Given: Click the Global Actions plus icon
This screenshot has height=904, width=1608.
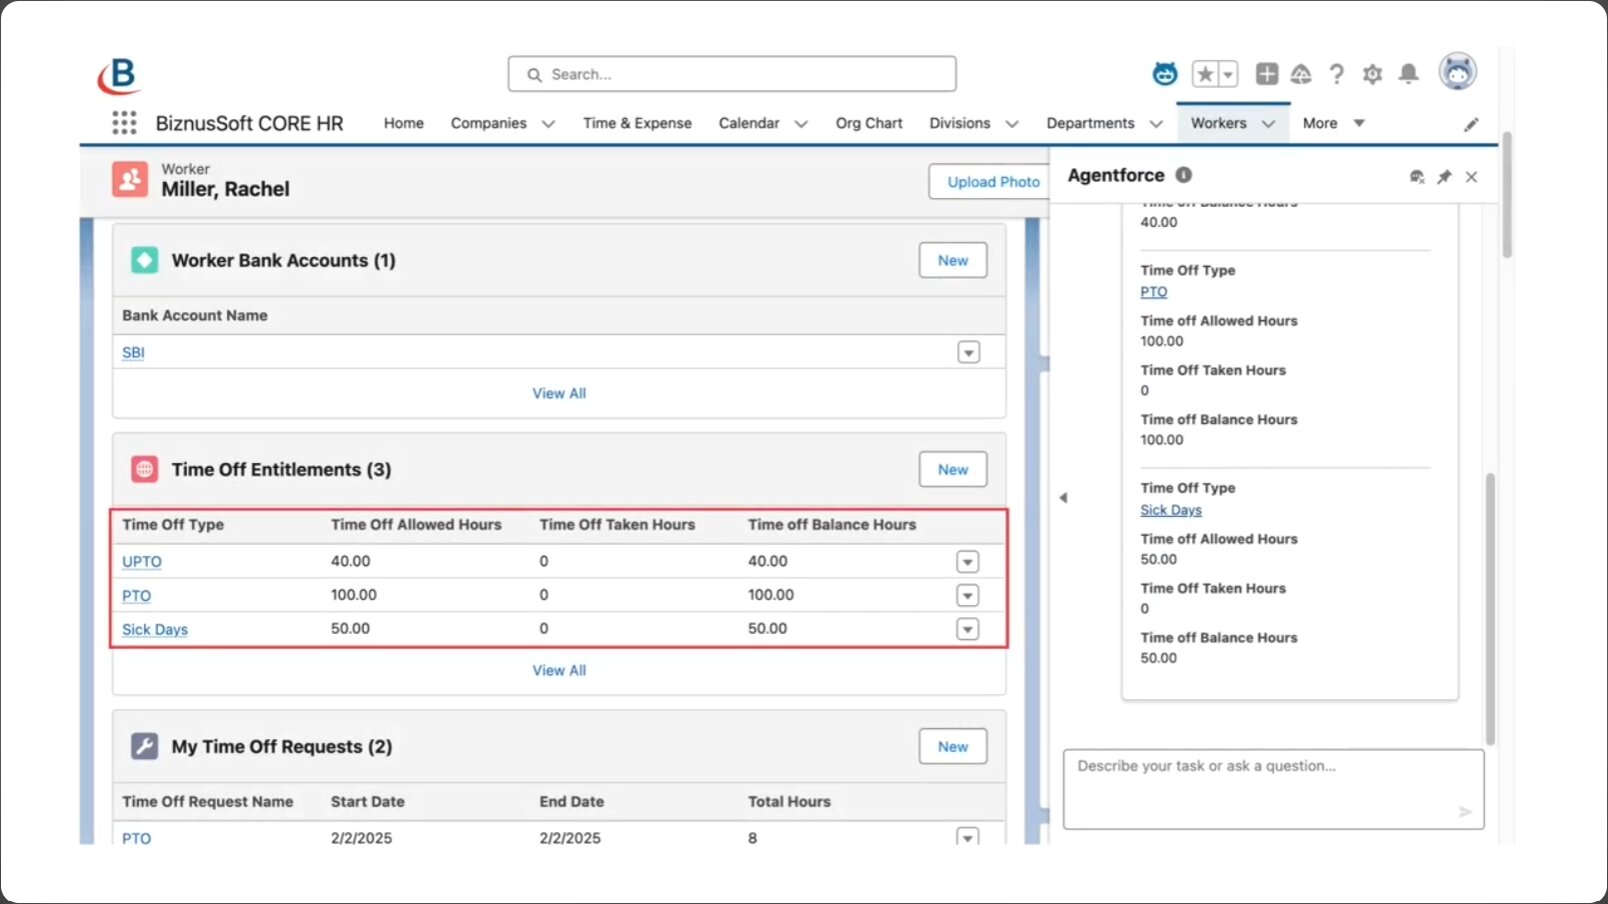Looking at the screenshot, I should click(x=1267, y=74).
